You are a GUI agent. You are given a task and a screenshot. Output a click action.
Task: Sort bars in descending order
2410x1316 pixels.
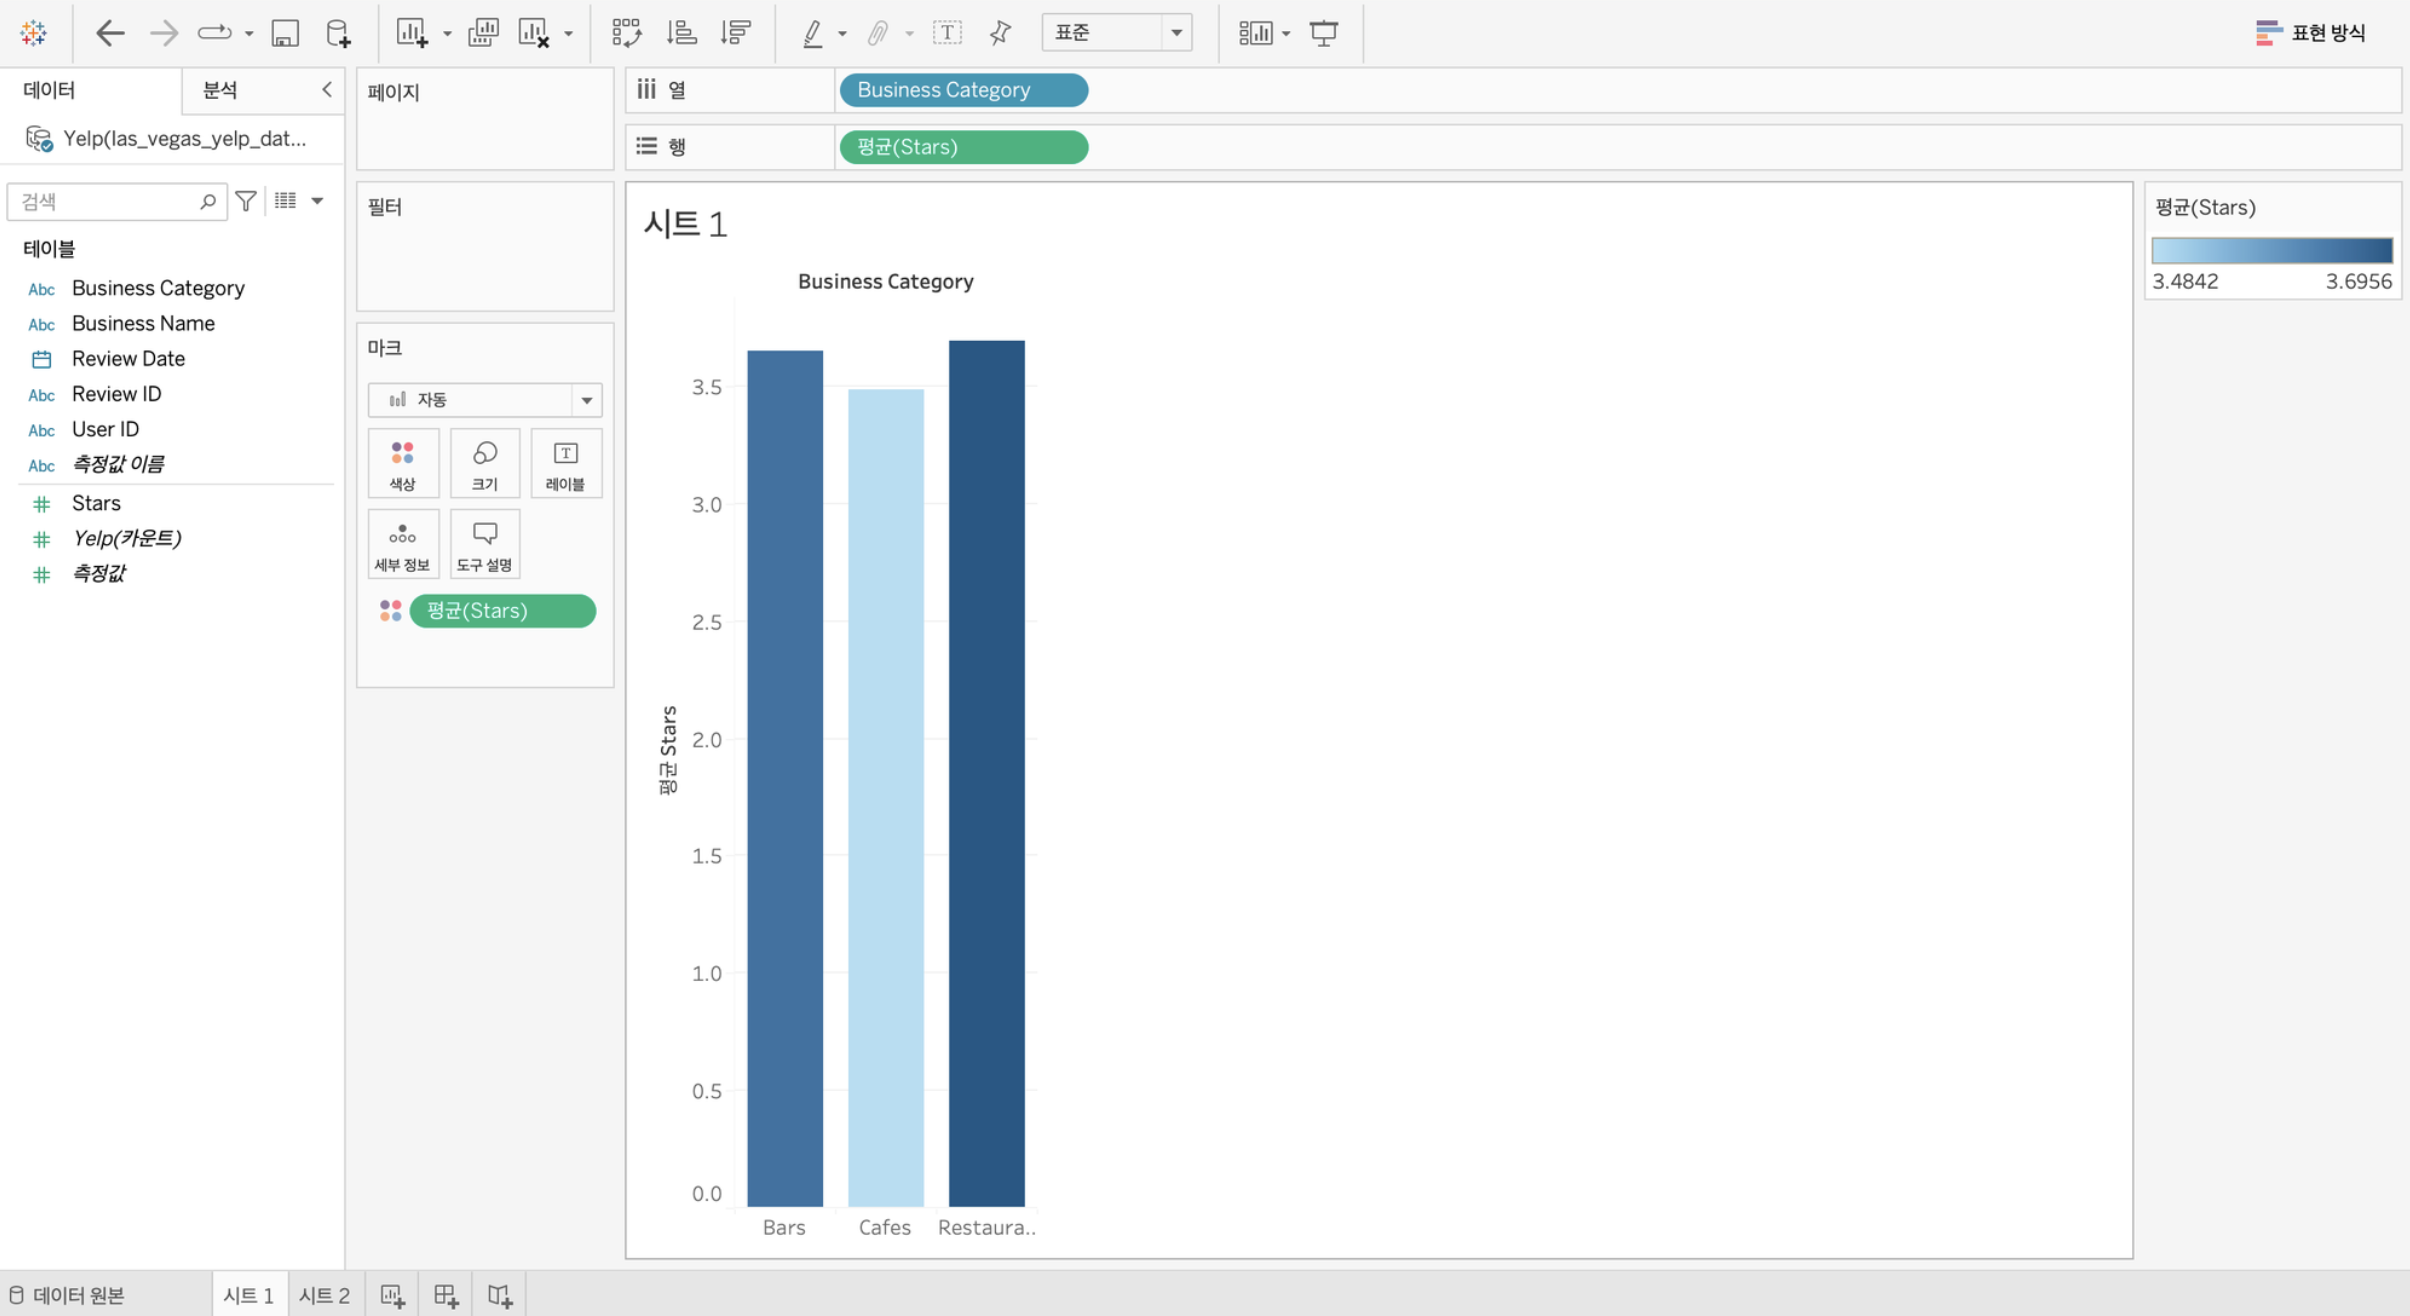(735, 33)
